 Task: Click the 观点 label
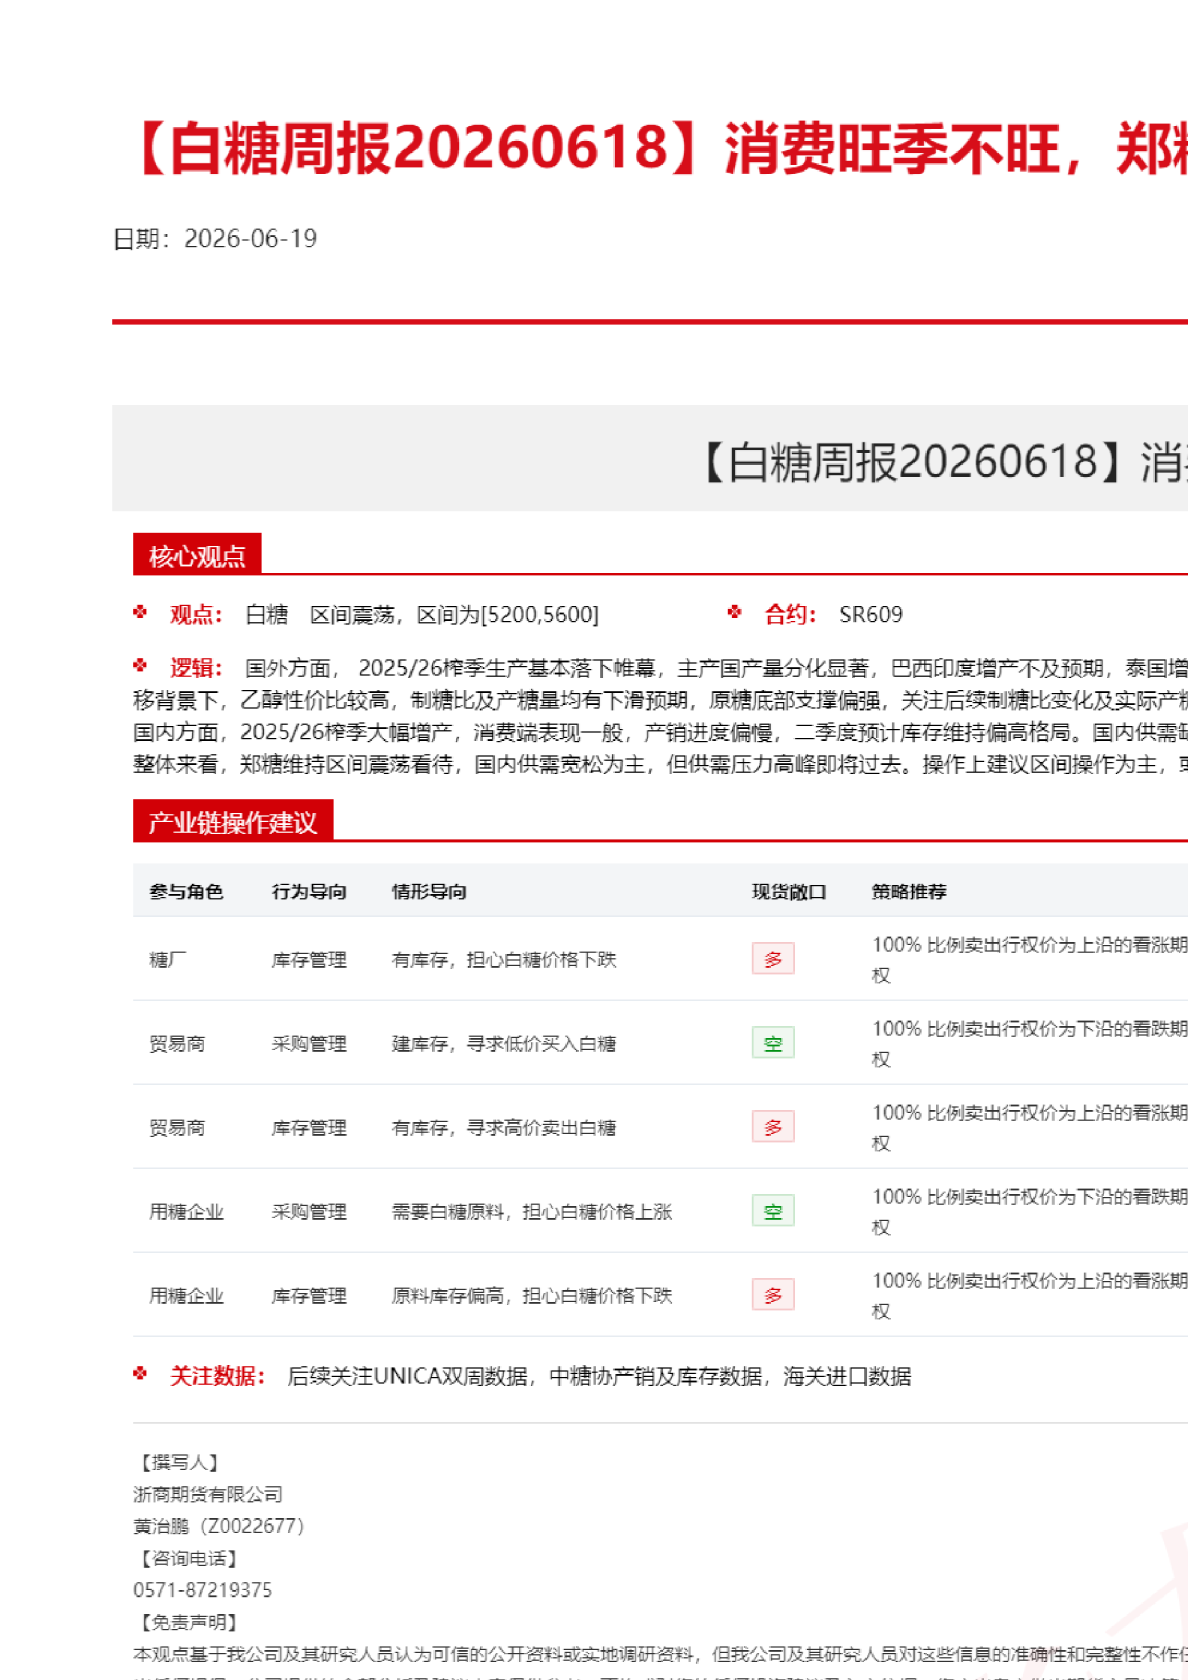point(196,614)
